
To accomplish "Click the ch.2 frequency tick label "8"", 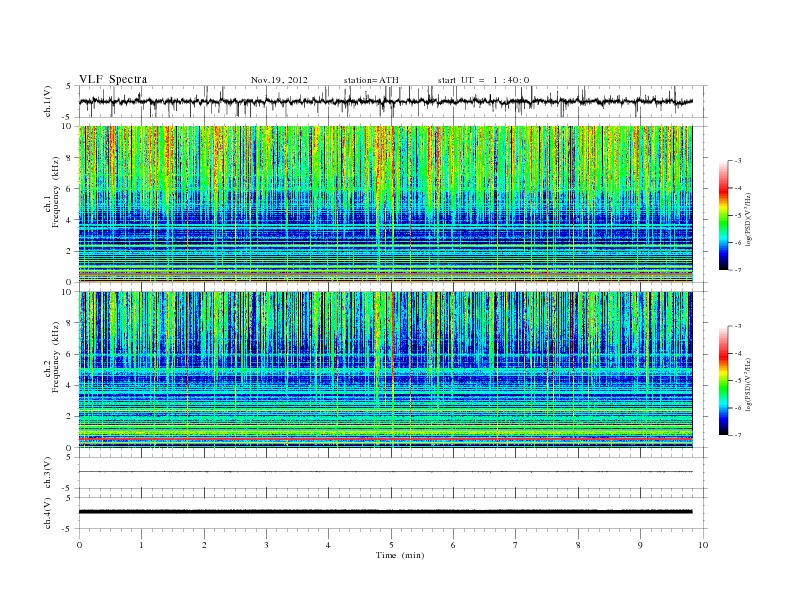I will 70,323.
